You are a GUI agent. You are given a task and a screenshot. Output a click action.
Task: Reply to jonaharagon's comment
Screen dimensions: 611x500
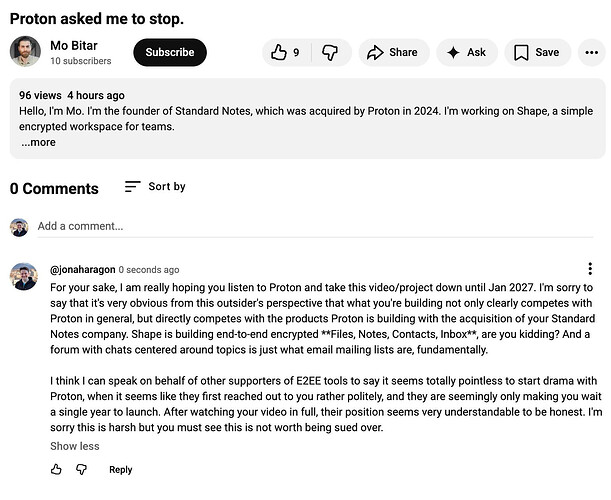tap(120, 470)
